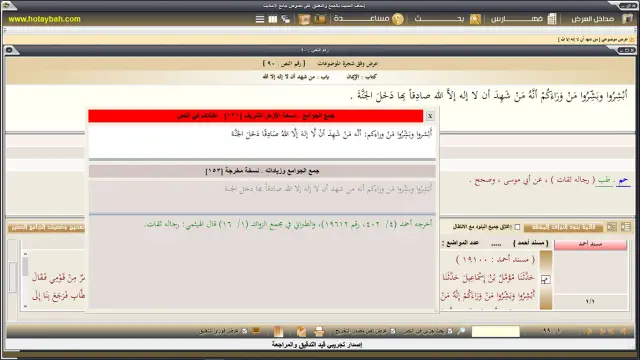Click باب من شهد أن لا إله إلا الله text

click(x=296, y=77)
